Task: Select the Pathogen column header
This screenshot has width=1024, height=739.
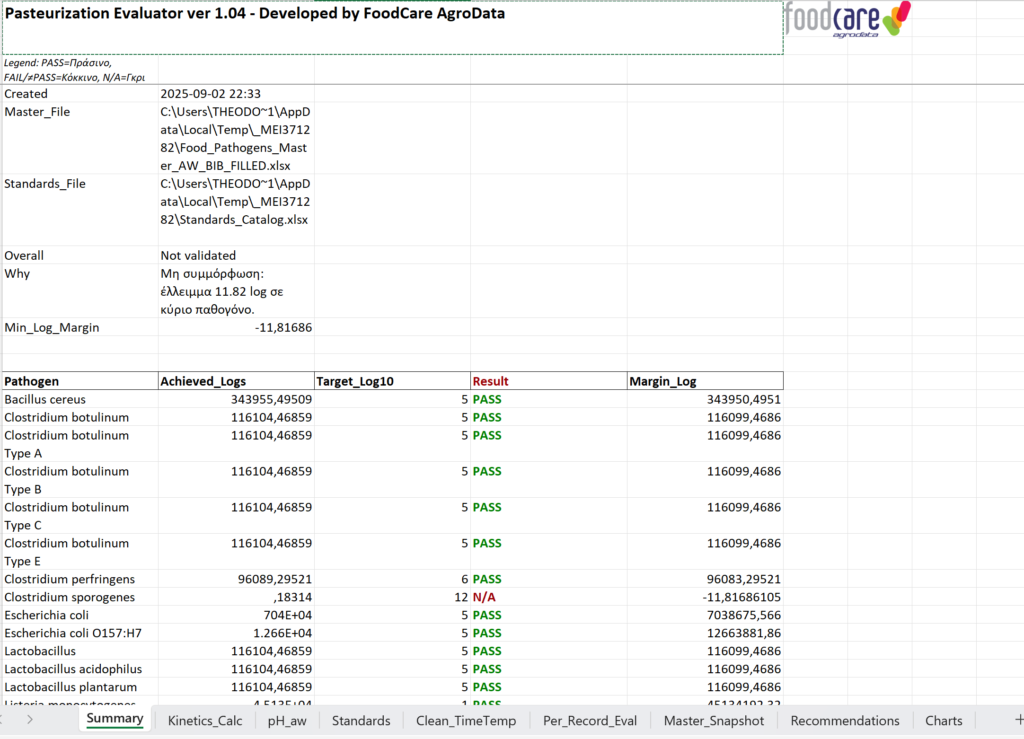Action: point(80,381)
